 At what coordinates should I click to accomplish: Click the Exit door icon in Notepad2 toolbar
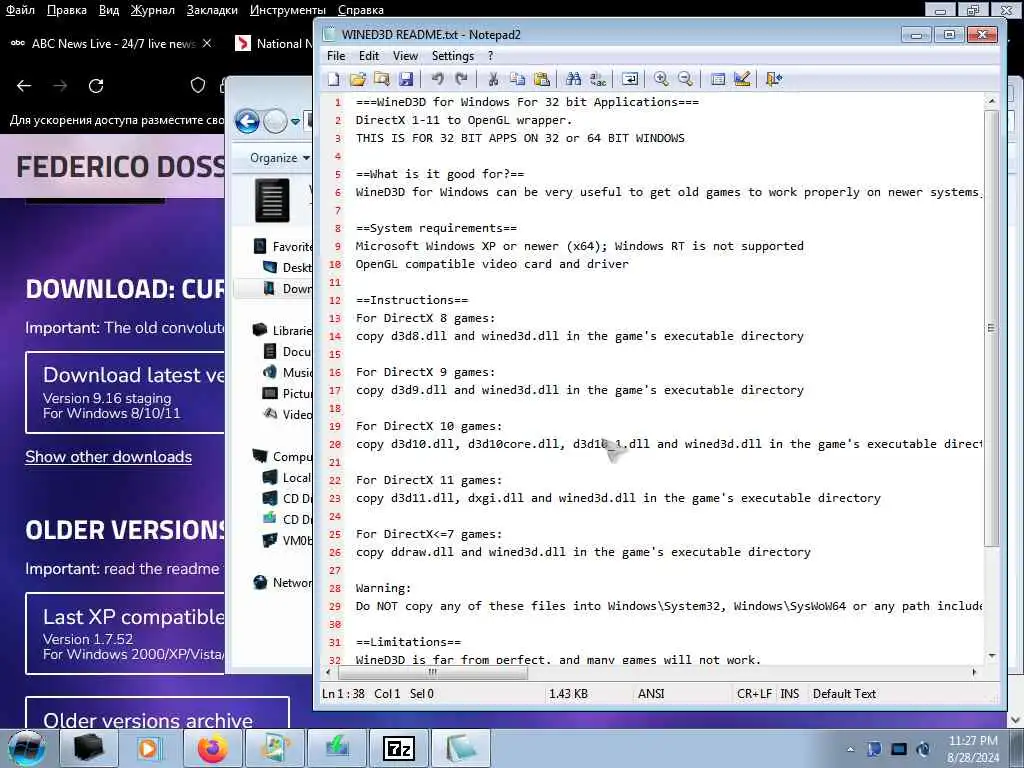(x=774, y=79)
